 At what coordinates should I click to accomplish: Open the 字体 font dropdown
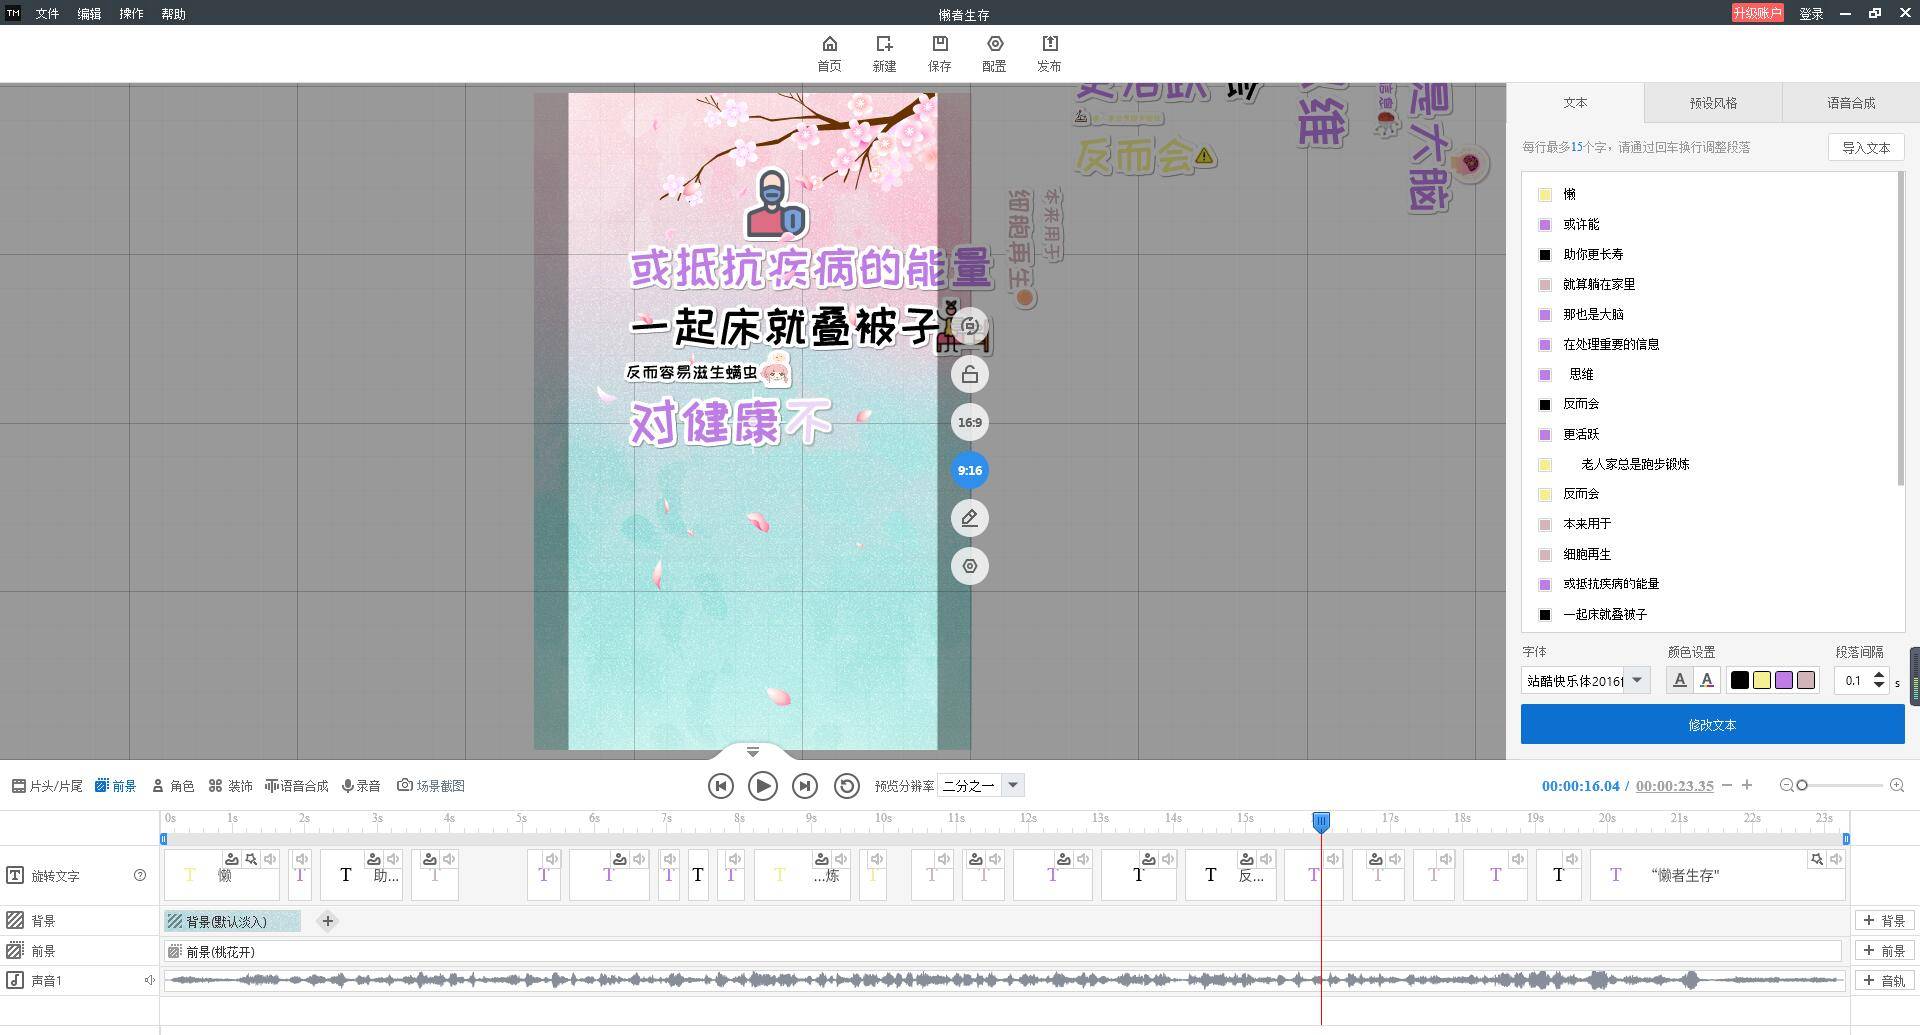coord(1586,680)
